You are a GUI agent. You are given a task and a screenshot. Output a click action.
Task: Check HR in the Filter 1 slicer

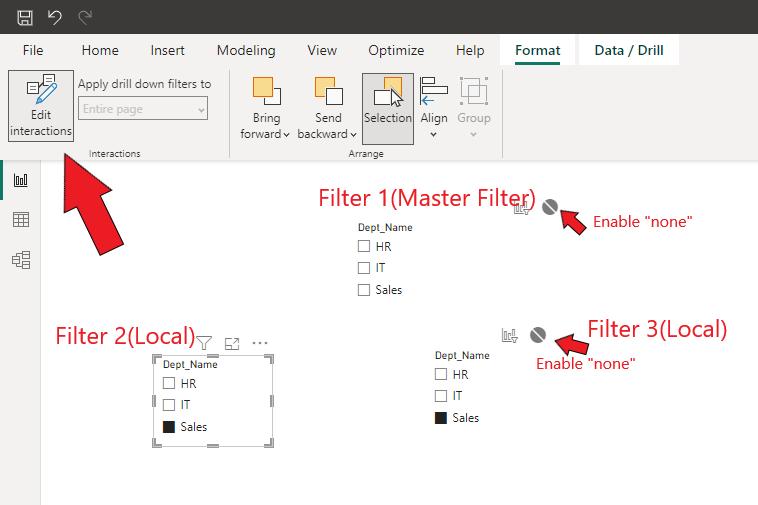coord(364,246)
